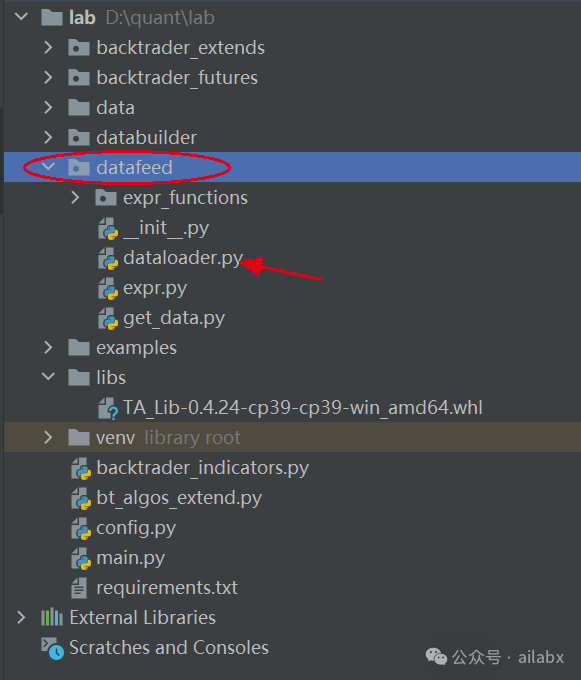Collapse the datafeed folder
The height and width of the screenshot is (680, 581).
tap(48, 167)
